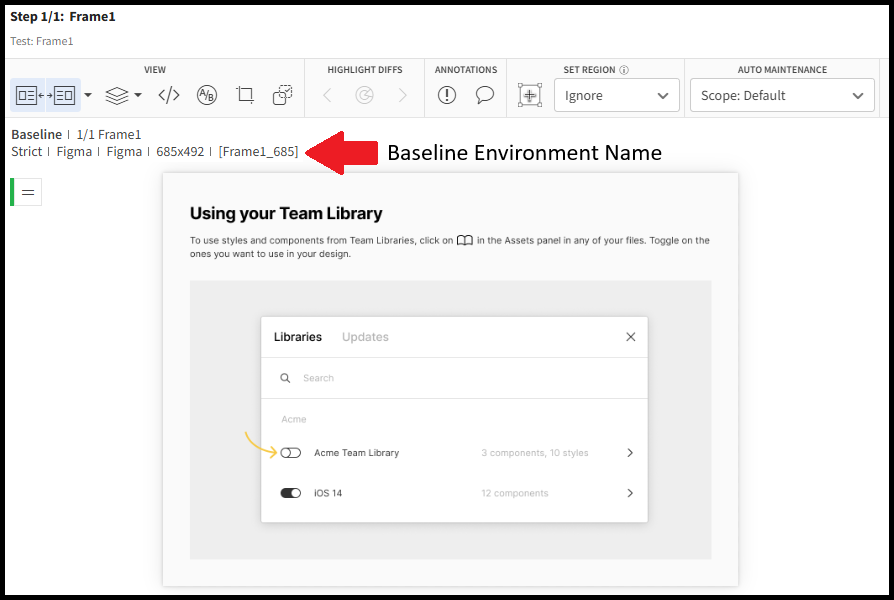Click the root cause analysis code icon
The image size is (894, 600).
pos(169,95)
